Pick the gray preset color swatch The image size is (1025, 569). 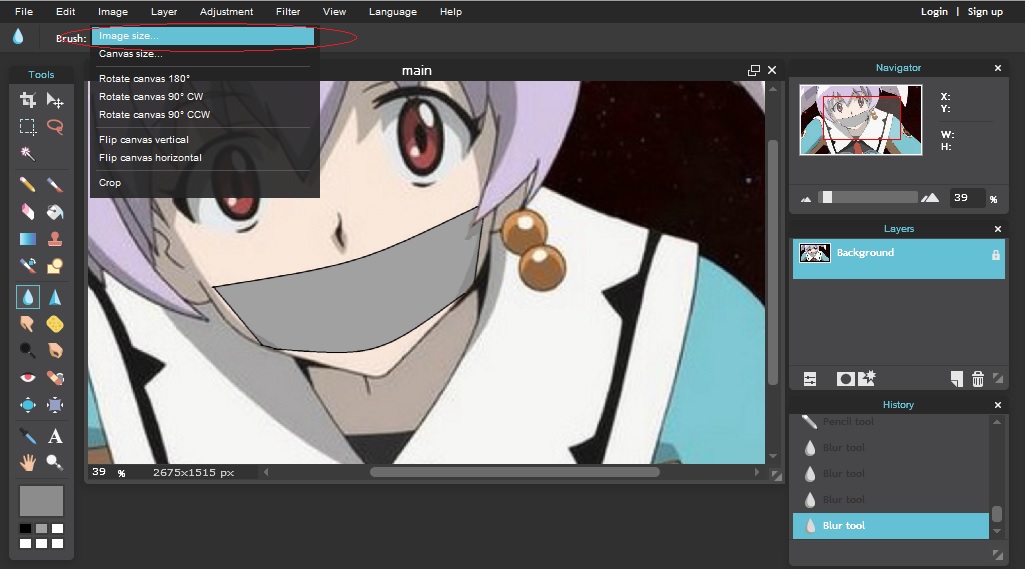tap(41, 528)
